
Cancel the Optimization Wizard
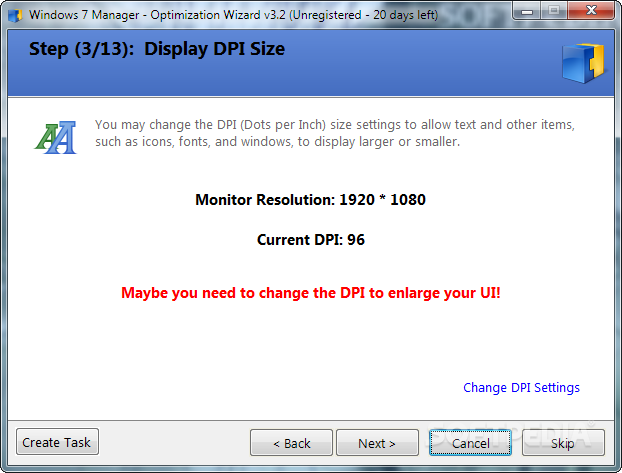click(470, 442)
